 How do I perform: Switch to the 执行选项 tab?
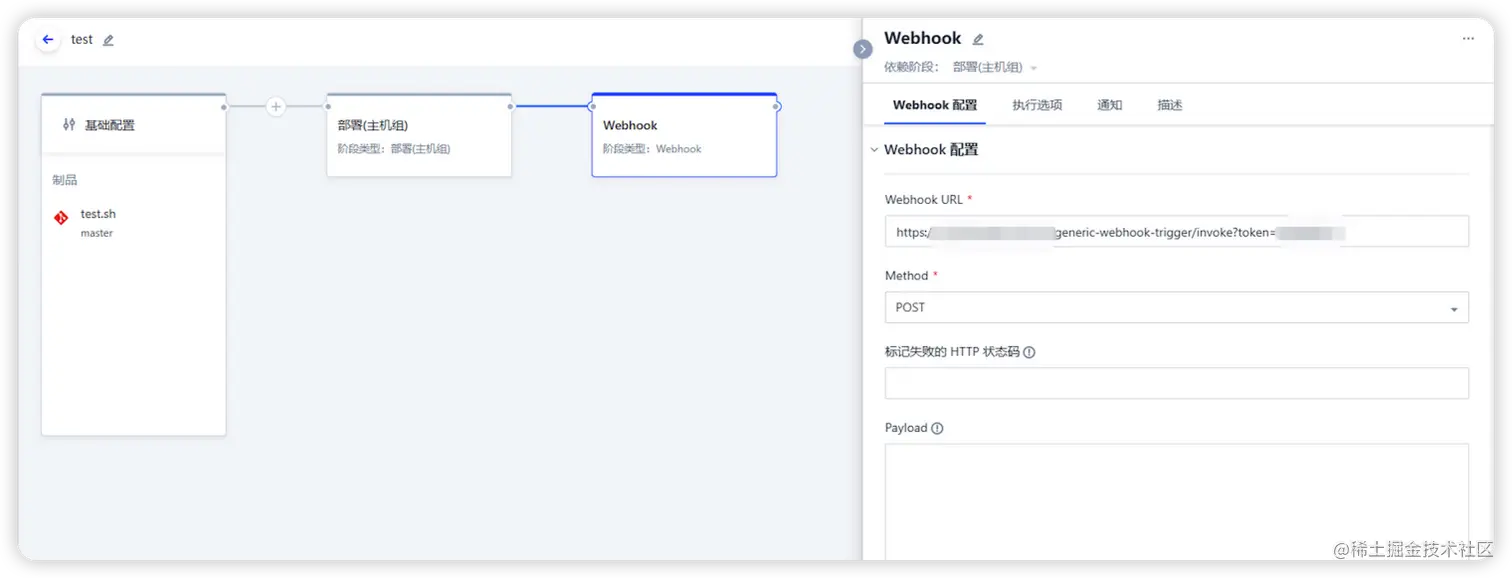point(1037,105)
